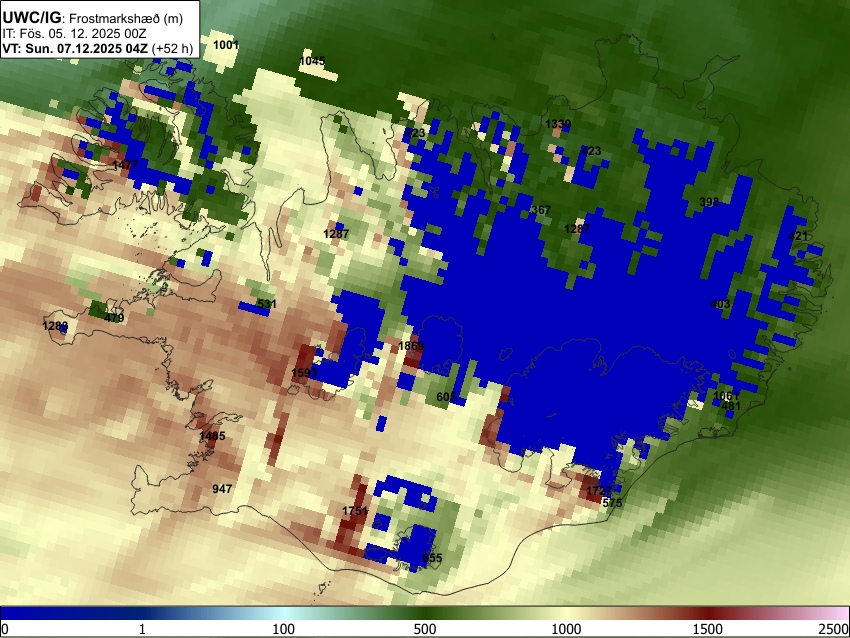Select the 1477 value in Westfjords

pyautogui.click(x=125, y=165)
